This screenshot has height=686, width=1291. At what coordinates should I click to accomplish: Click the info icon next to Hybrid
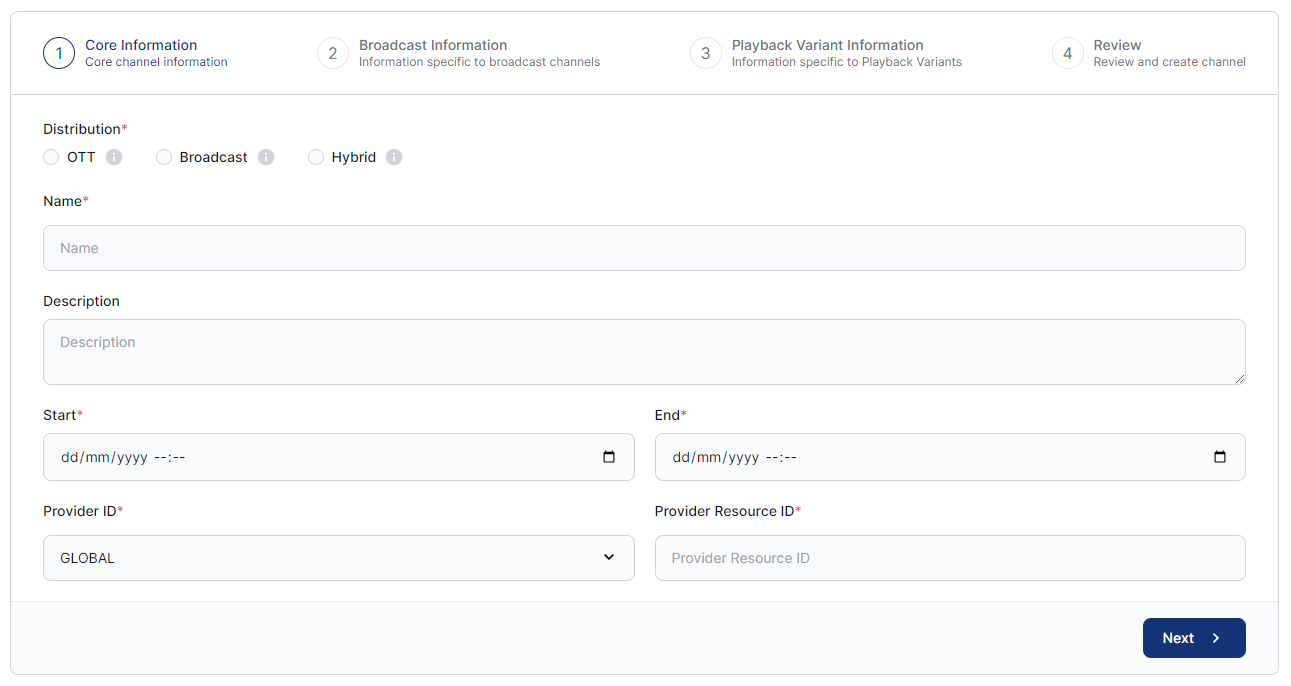click(x=394, y=157)
